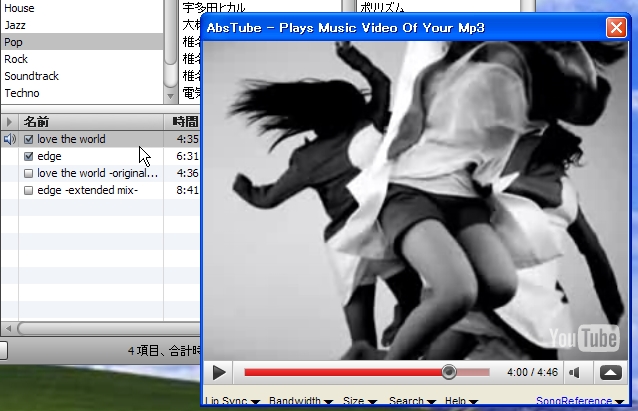Select the Pop genre
The height and width of the screenshot is (411, 638).
pyautogui.click(x=82, y=42)
